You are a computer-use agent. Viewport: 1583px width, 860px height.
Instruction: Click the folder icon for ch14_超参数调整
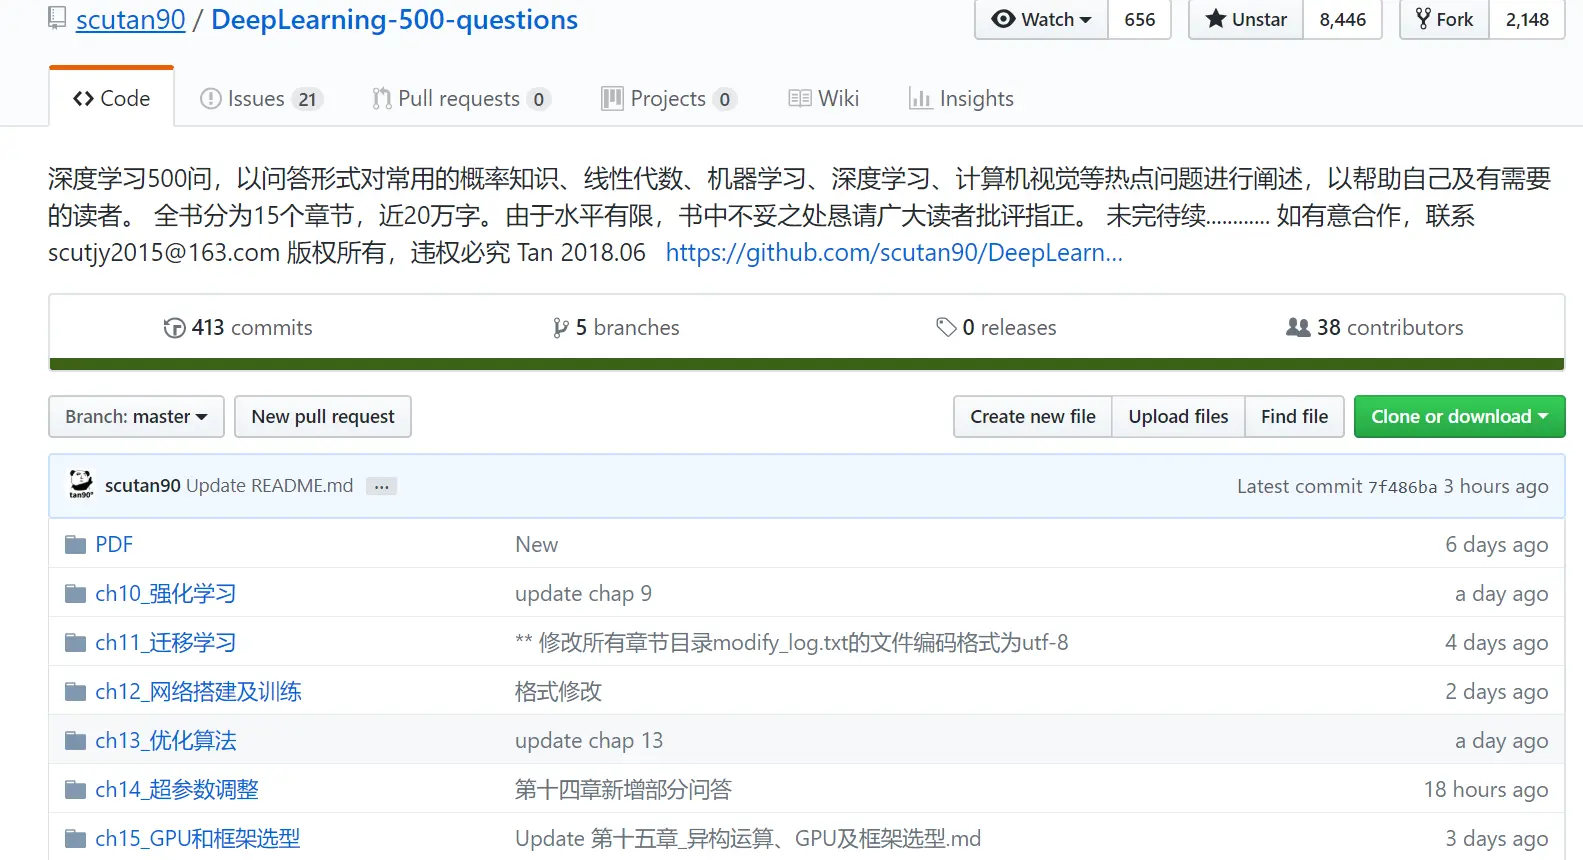point(75,789)
